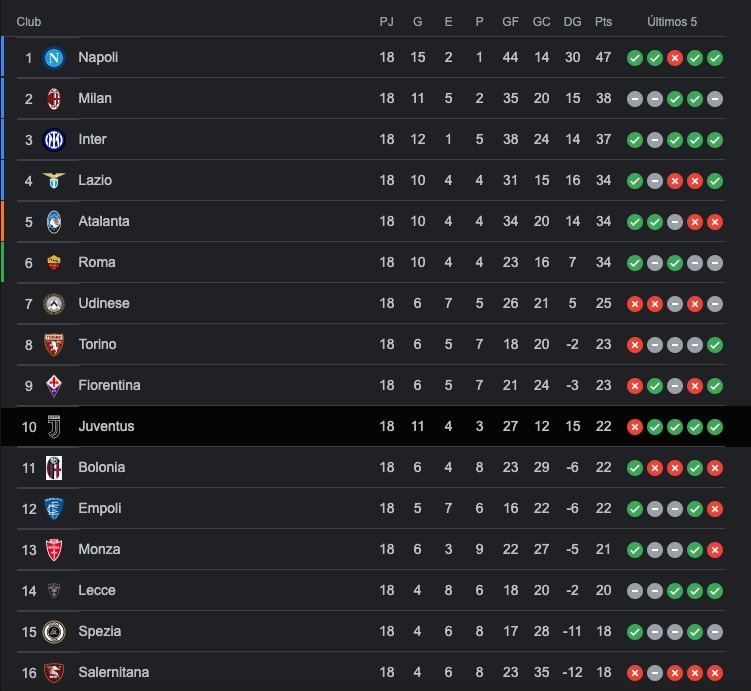Click Juventus' red loss result icon
Viewport: 751px width, 691px height.
(x=635, y=427)
